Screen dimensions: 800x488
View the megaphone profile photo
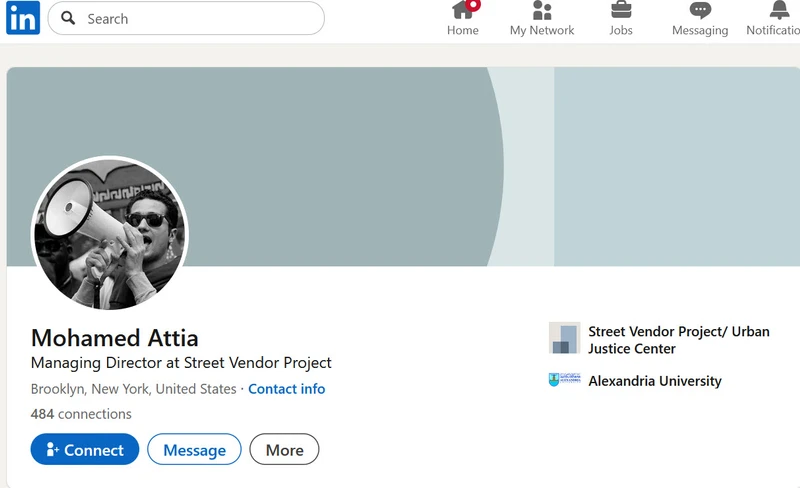click(110, 233)
